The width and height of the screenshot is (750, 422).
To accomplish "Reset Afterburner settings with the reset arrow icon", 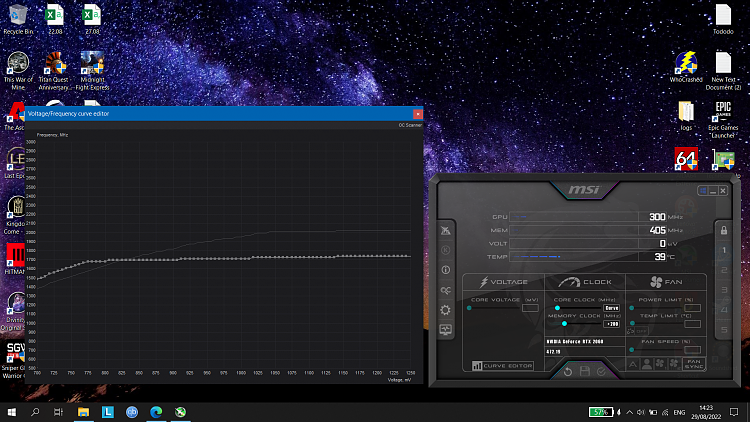I will click(568, 371).
